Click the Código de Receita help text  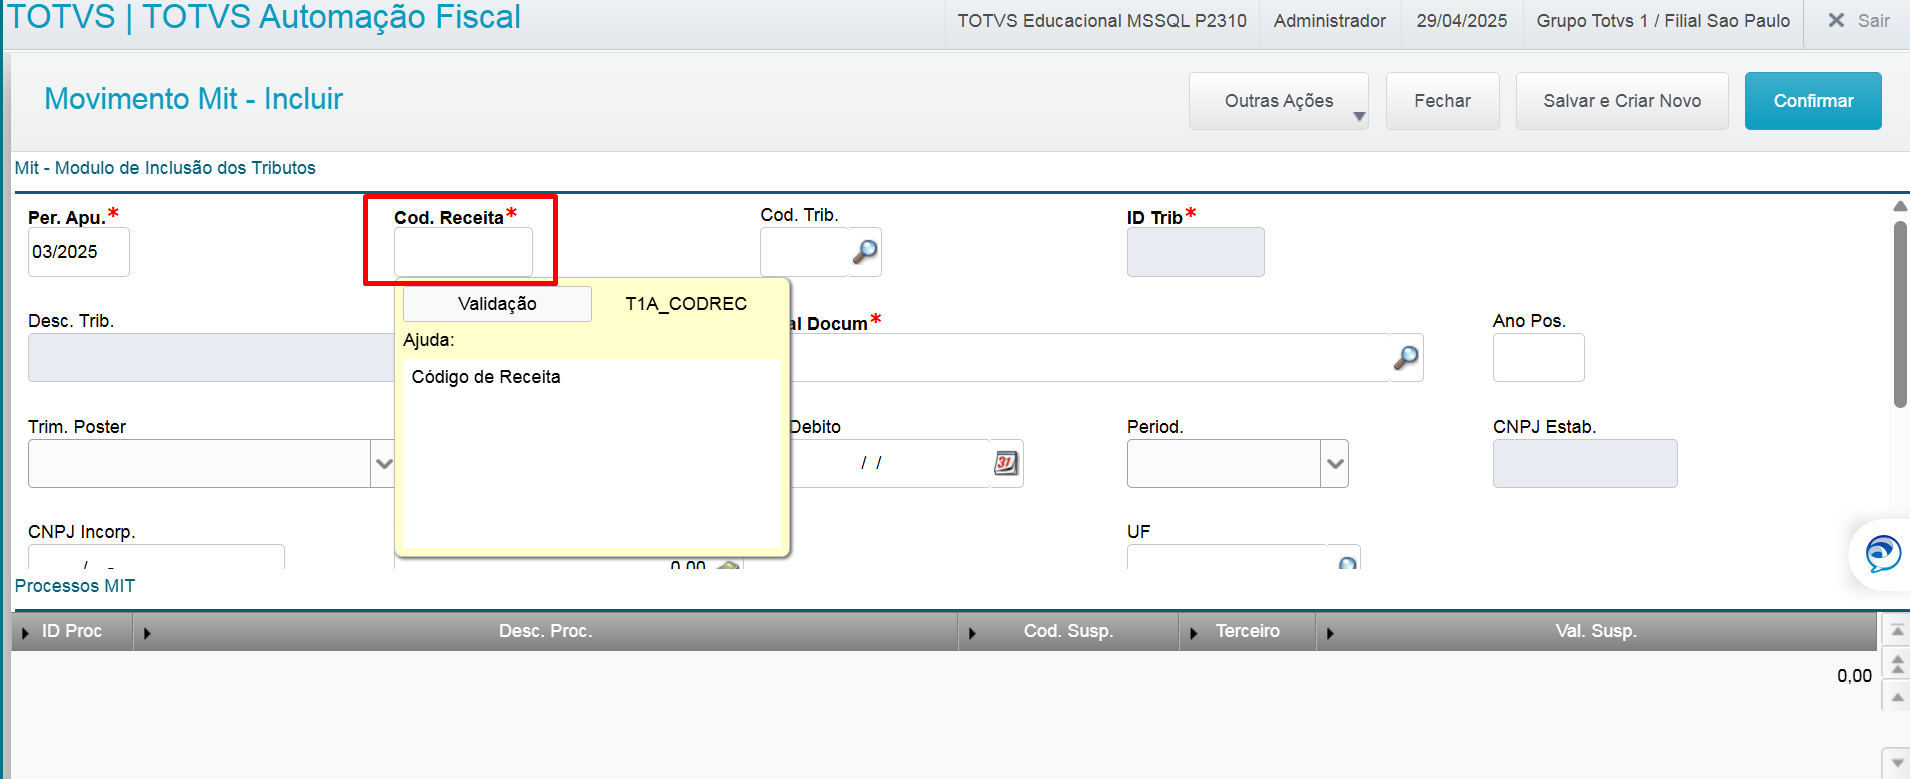coord(486,377)
